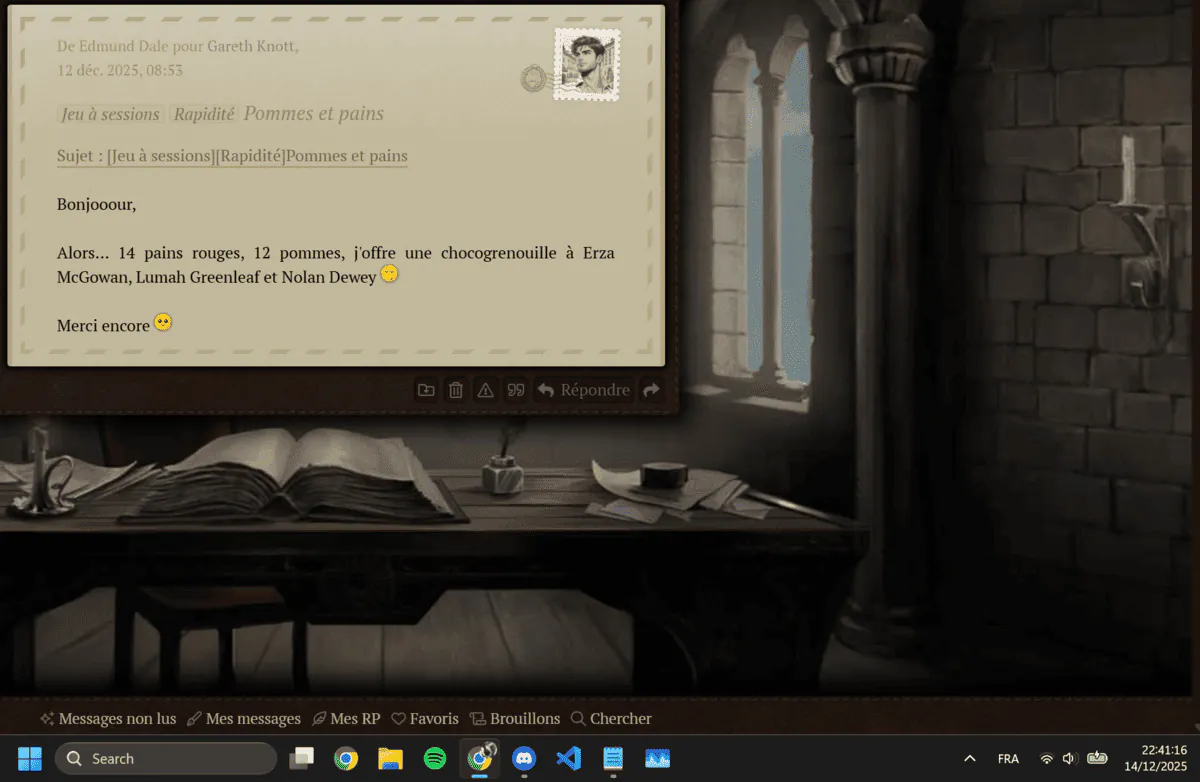The height and width of the screenshot is (782, 1200).
Task: Click Chercher to search messages
Action: click(611, 719)
